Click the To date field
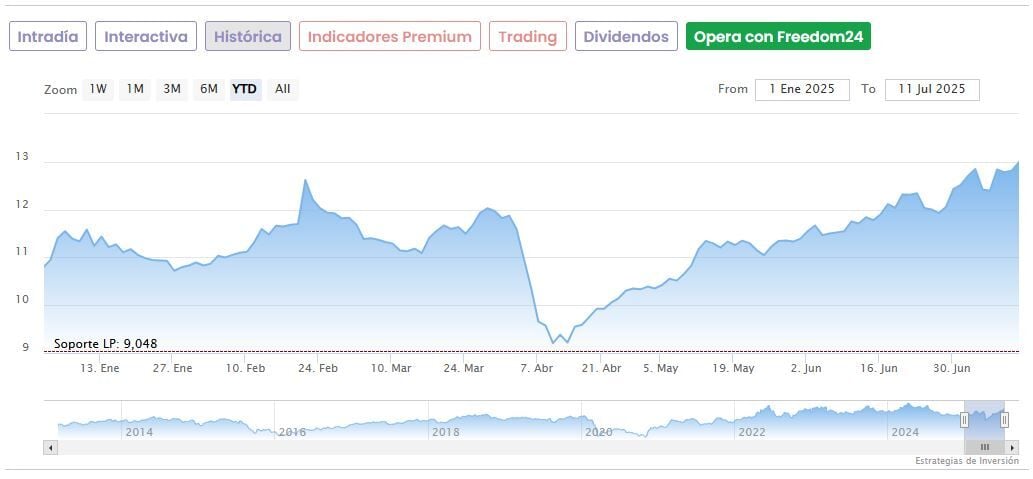 tap(932, 89)
